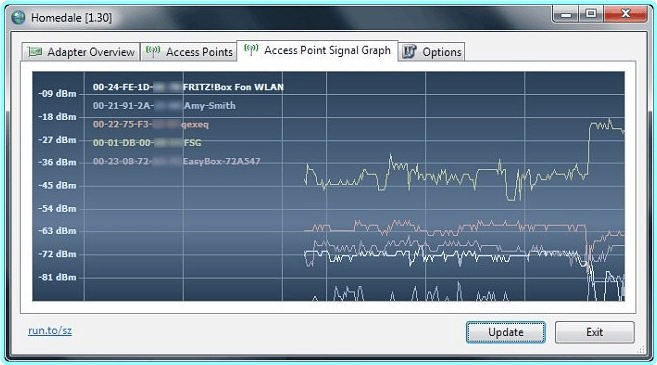Viewport: 657px width, 365px height.
Task: Open the run.to/sz link
Action: pyautogui.click(x=50, y=331)
